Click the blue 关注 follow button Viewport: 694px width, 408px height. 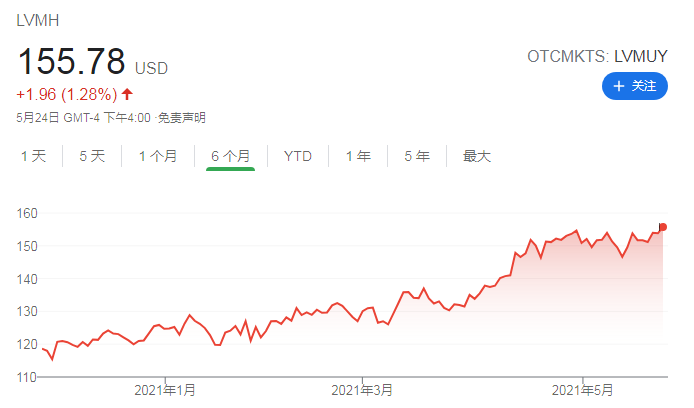coord(635,86)
